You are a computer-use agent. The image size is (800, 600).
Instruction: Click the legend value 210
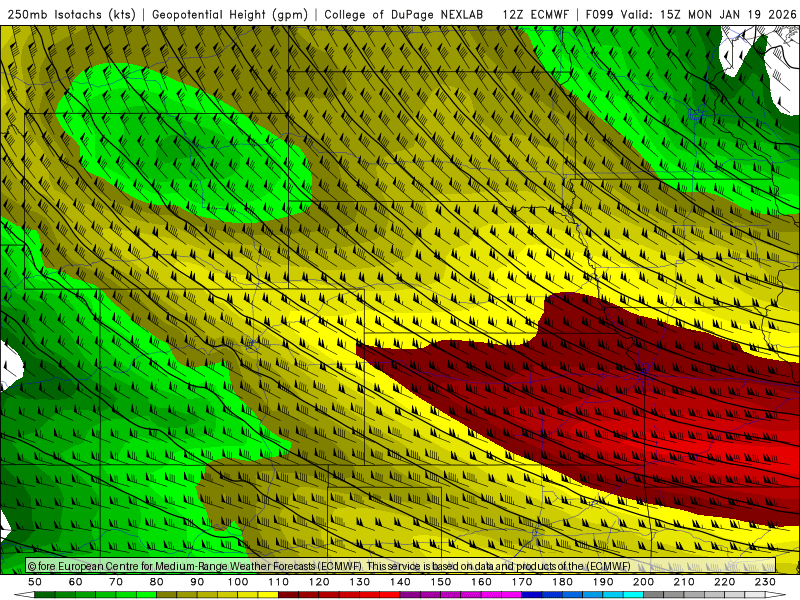(684, 582)
